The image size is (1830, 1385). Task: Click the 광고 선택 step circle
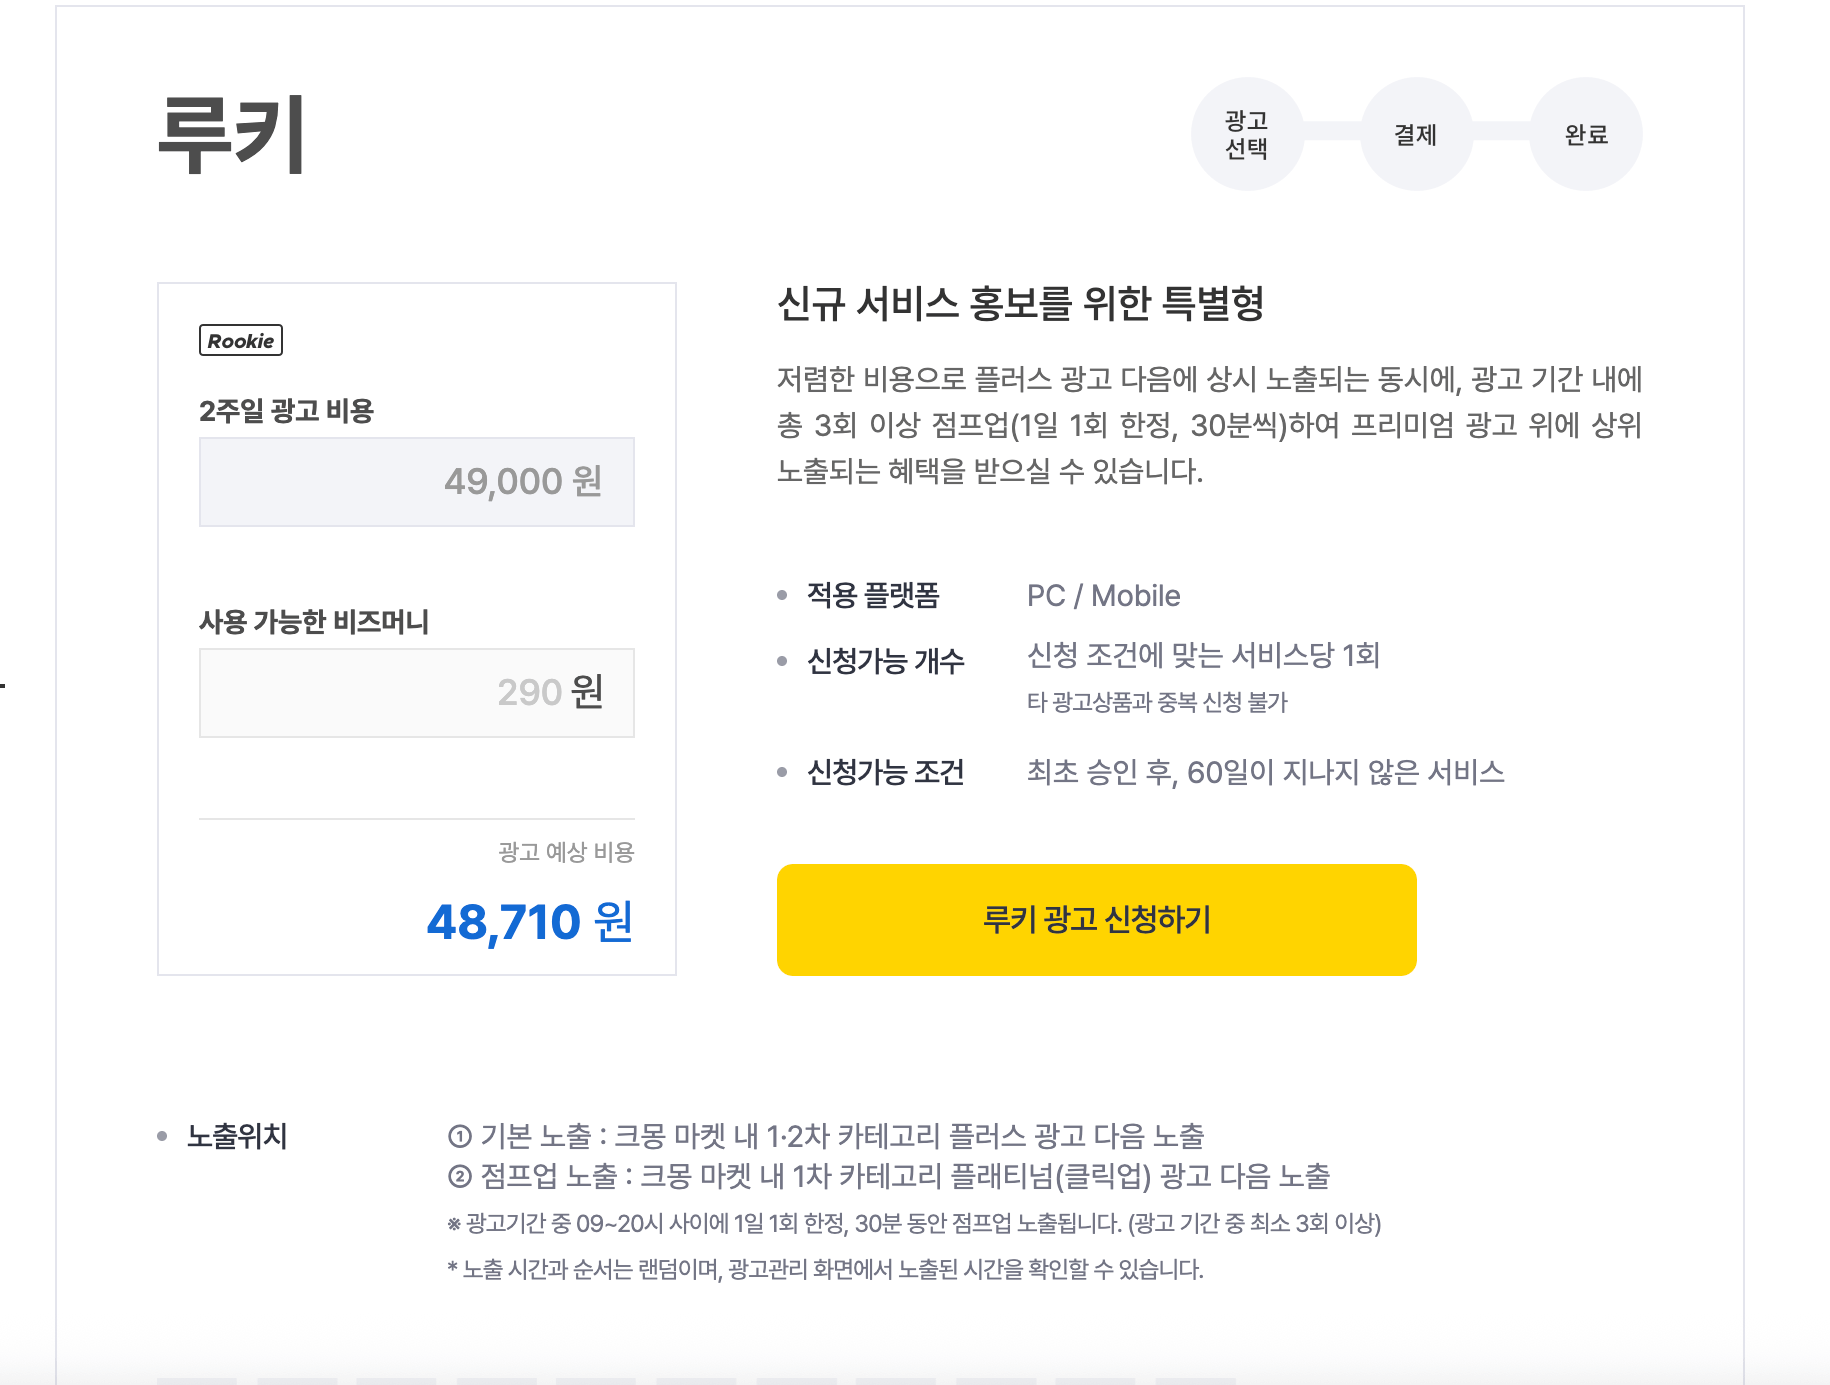pyautogui.click(x=1247, y=134)
